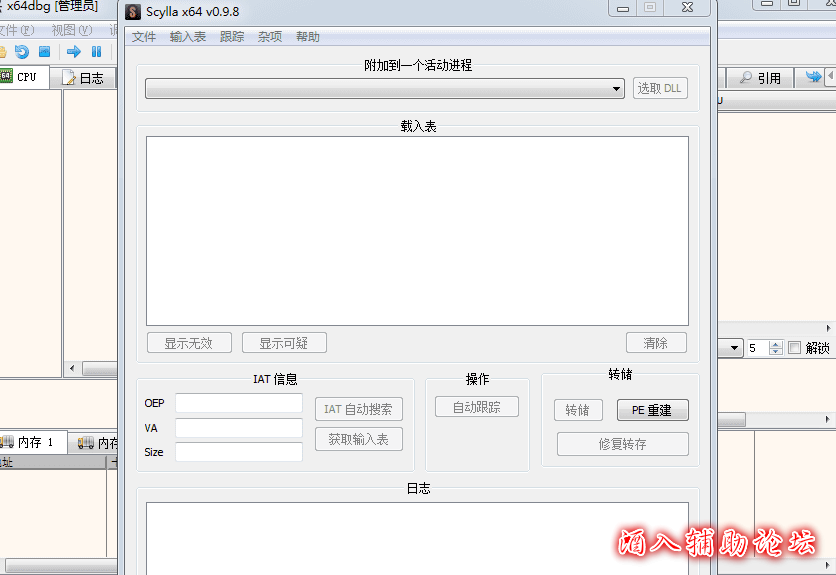Open the 视图 menu in x64dbg
This screenshot has width=836, height=575.
point(72,30)
